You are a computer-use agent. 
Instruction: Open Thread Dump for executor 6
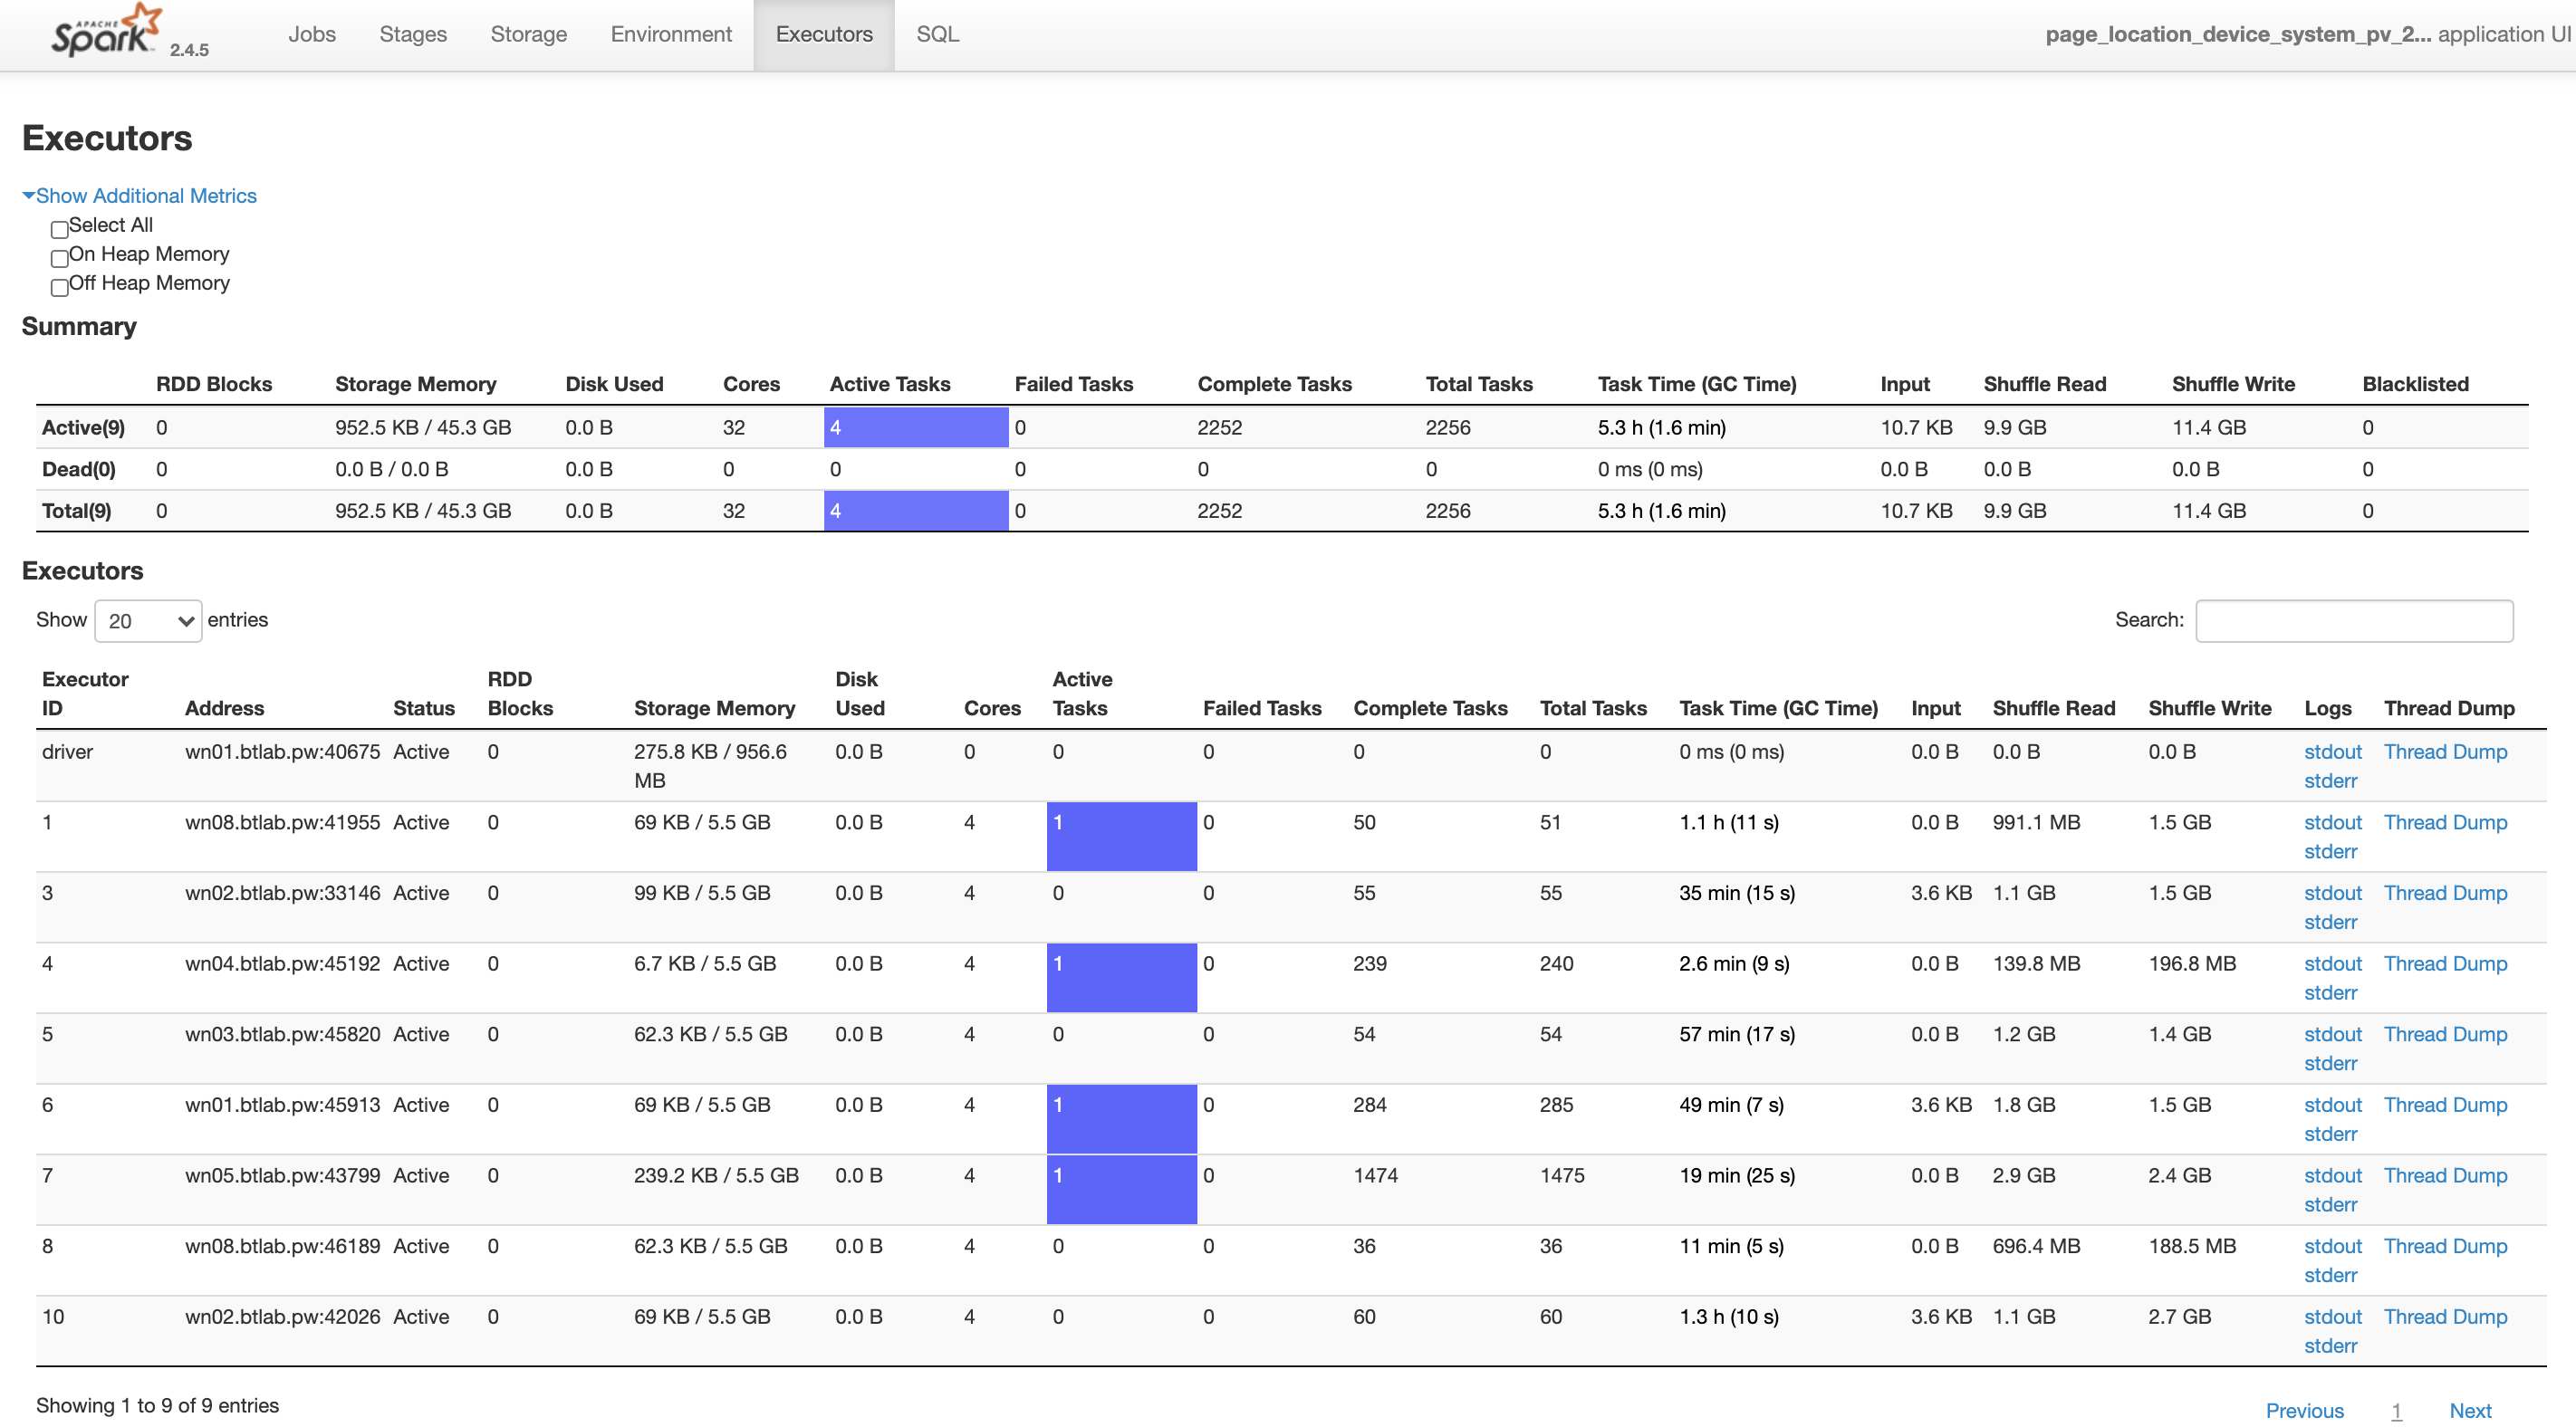2445,1106
